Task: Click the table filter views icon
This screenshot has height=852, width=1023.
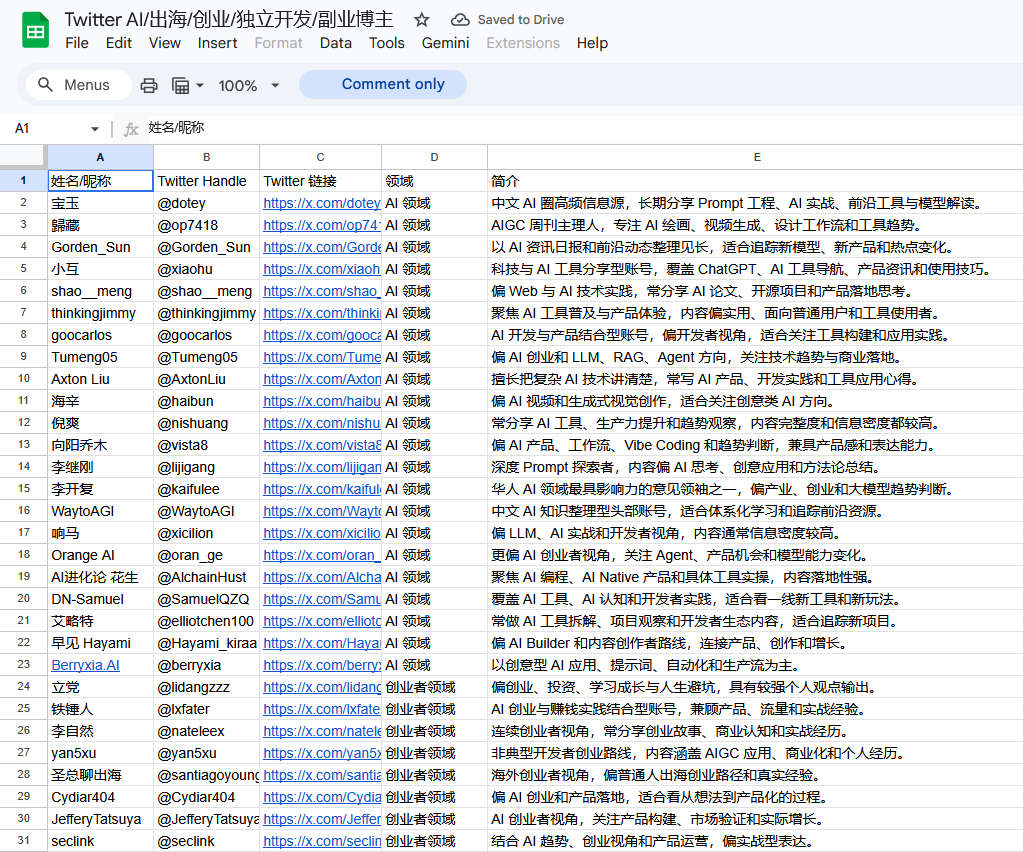Action: click(181, 85)
